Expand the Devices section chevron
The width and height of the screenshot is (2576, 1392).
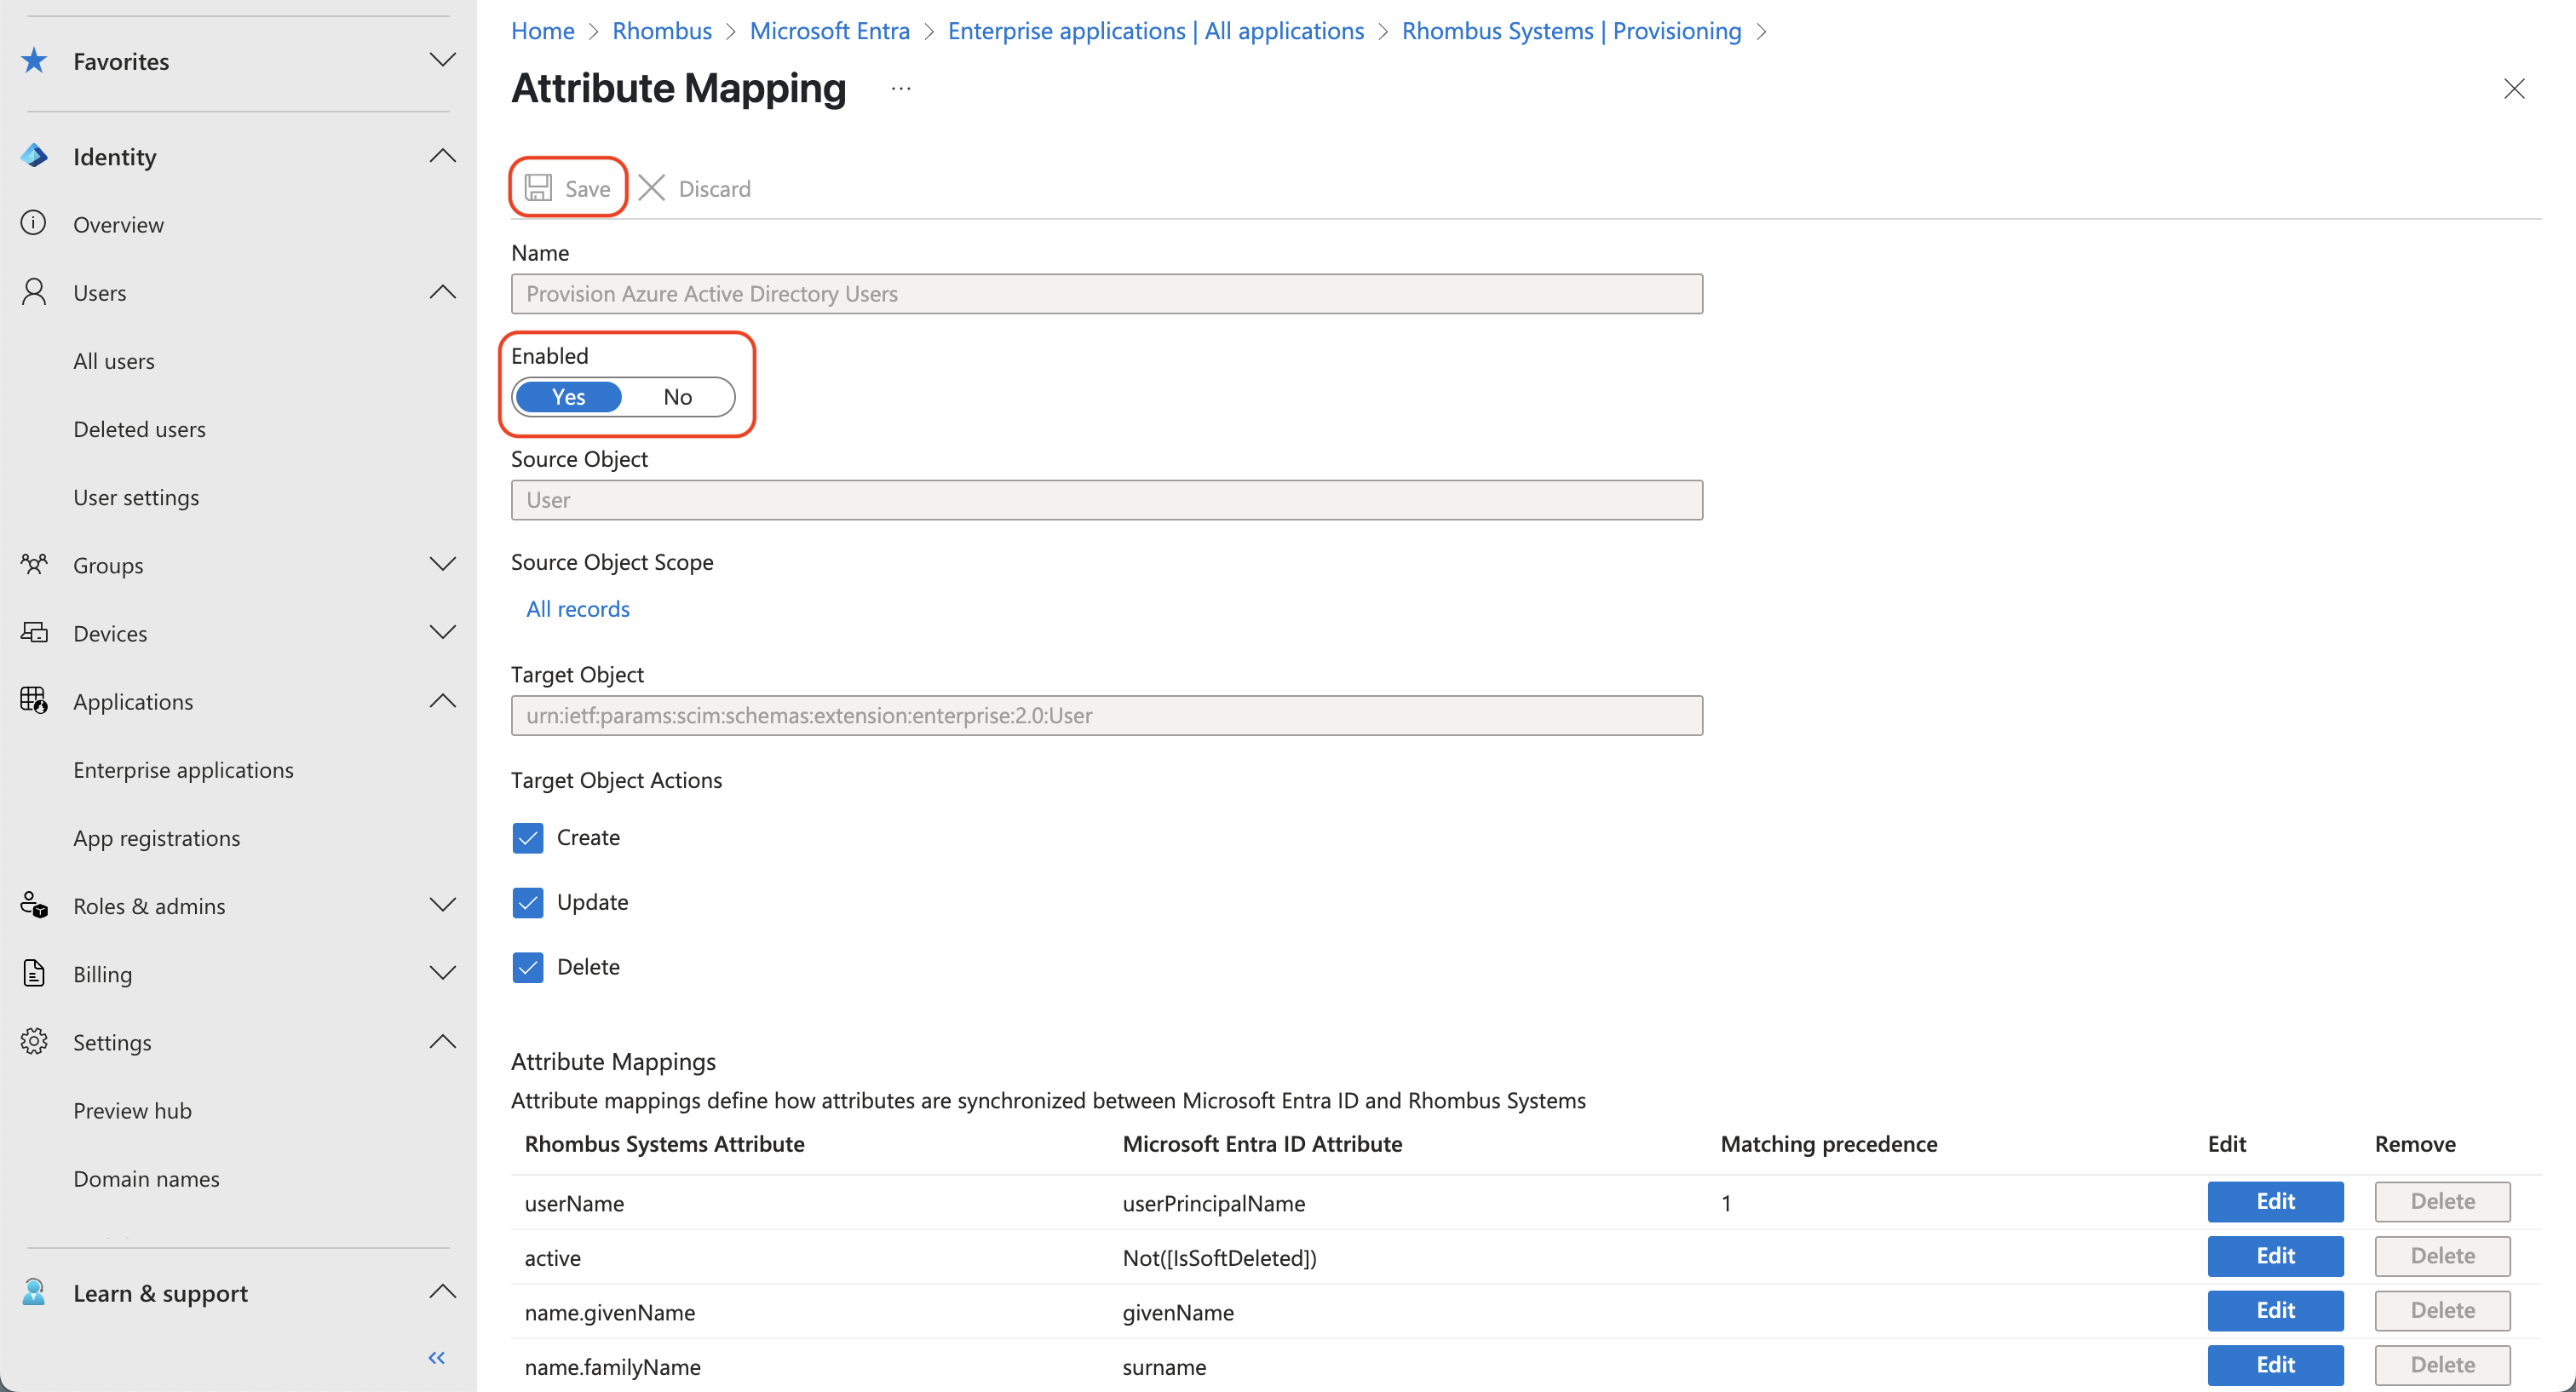[x=442, y=632]
